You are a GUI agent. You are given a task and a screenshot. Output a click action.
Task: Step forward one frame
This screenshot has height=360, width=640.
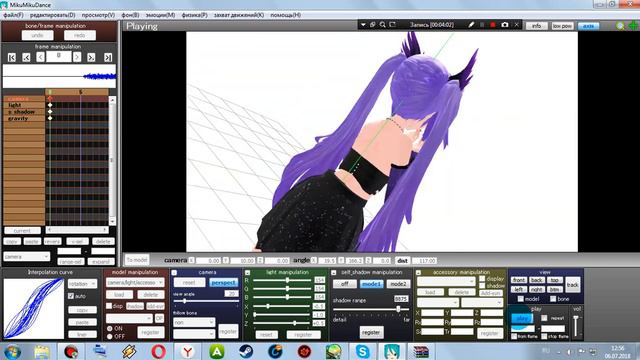coord(77,57)
